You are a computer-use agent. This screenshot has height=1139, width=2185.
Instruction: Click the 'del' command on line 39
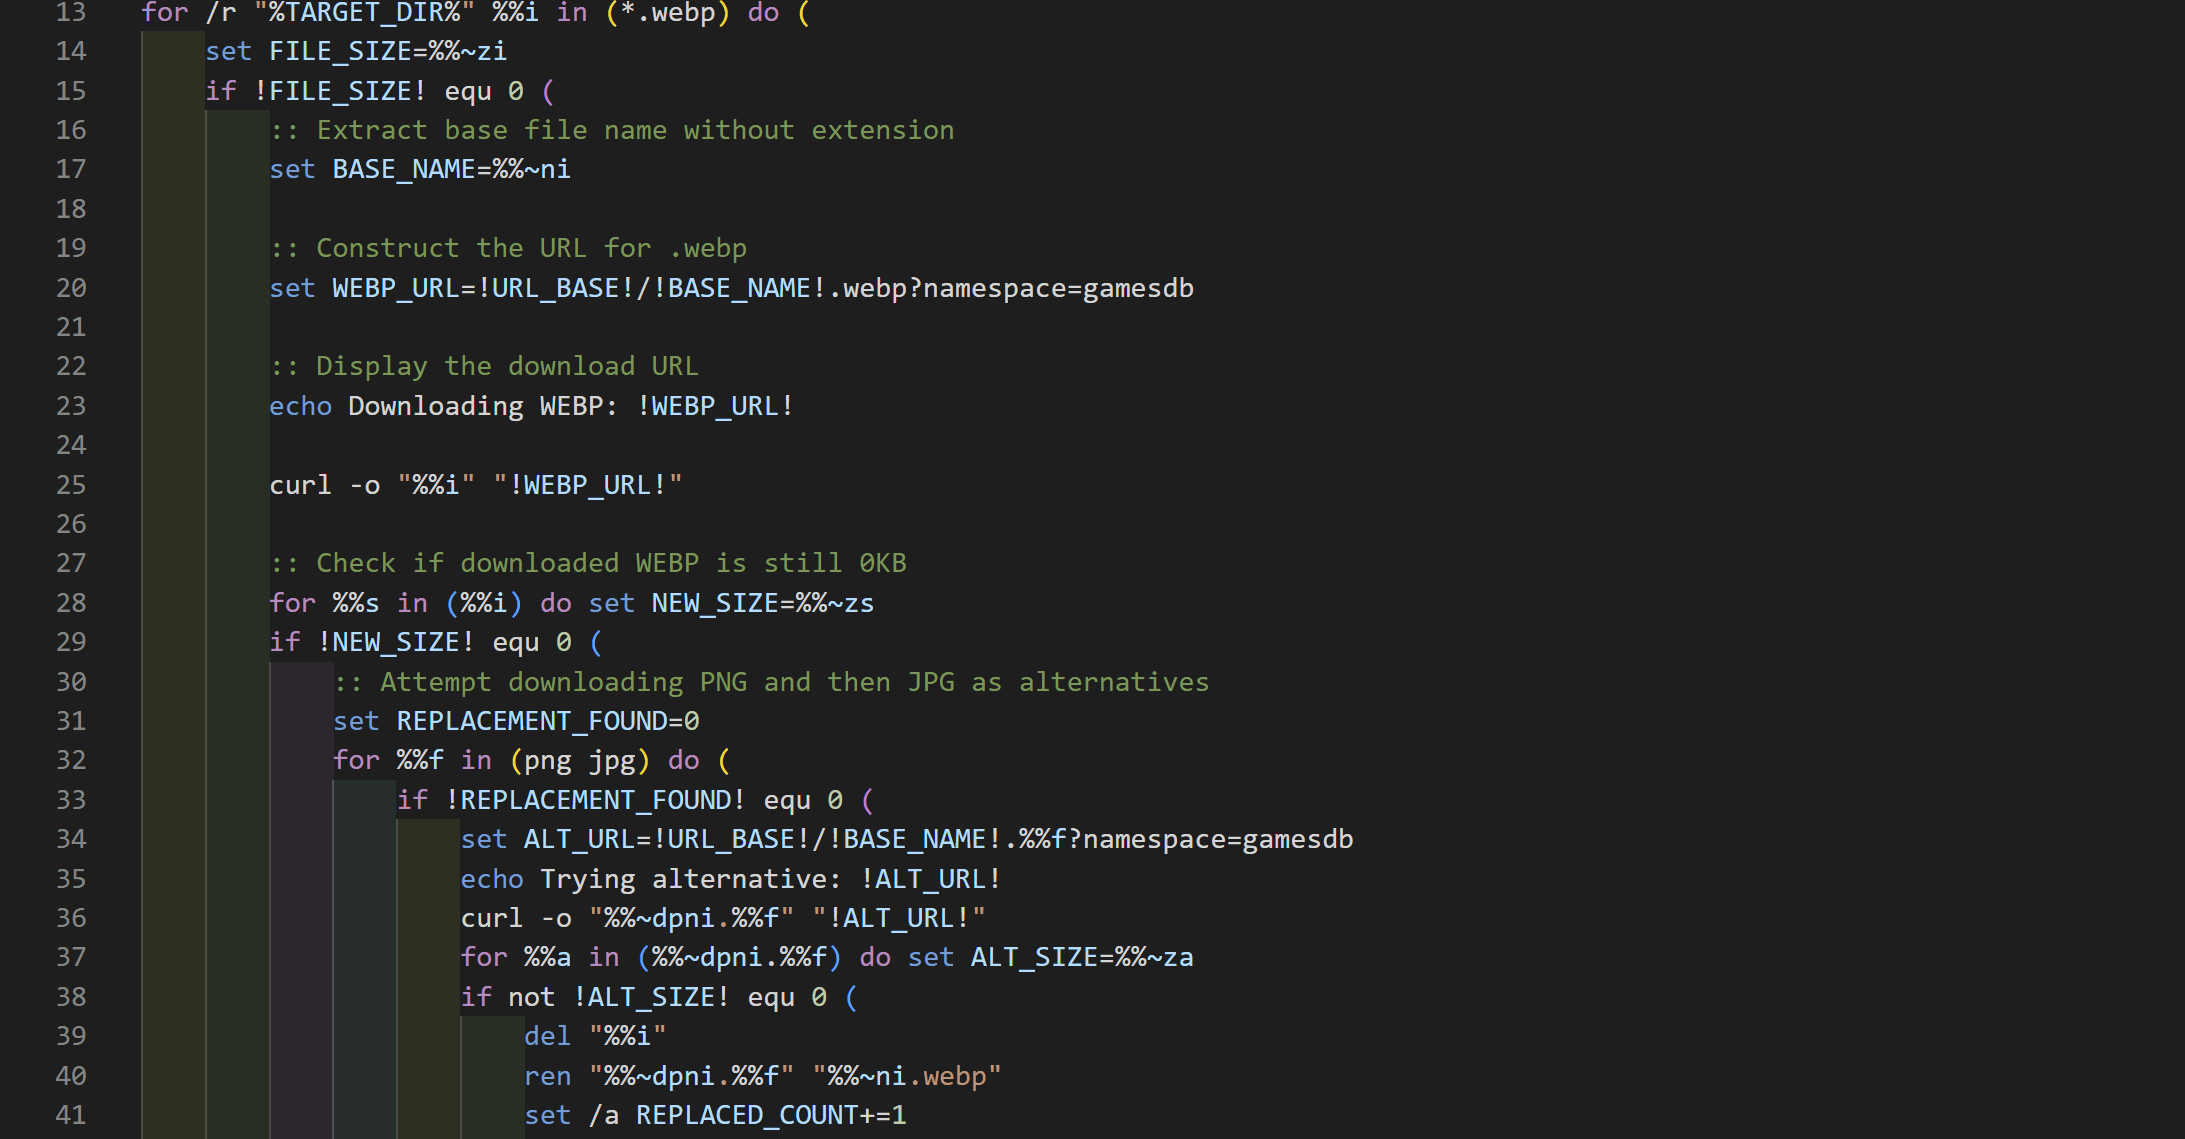(547, 1036)
